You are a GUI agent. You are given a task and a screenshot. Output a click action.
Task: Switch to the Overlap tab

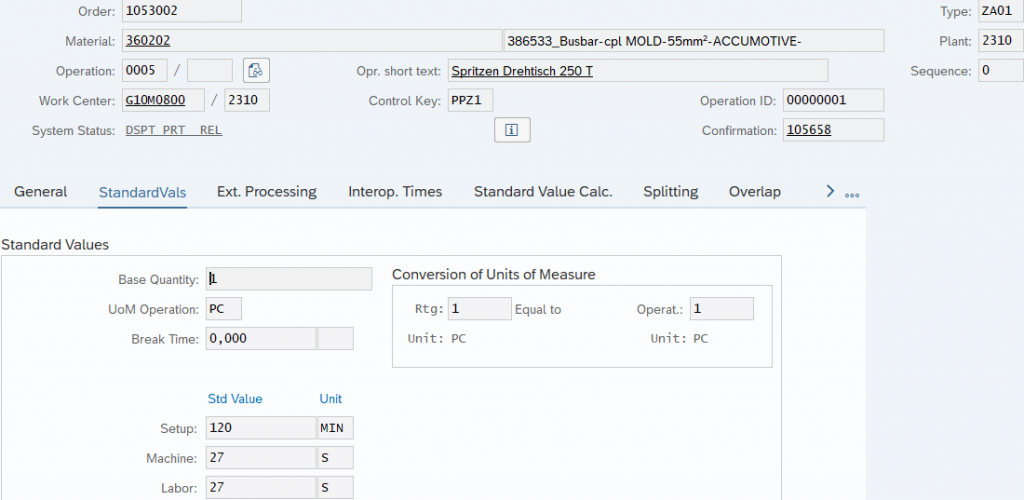coord(754,192)
